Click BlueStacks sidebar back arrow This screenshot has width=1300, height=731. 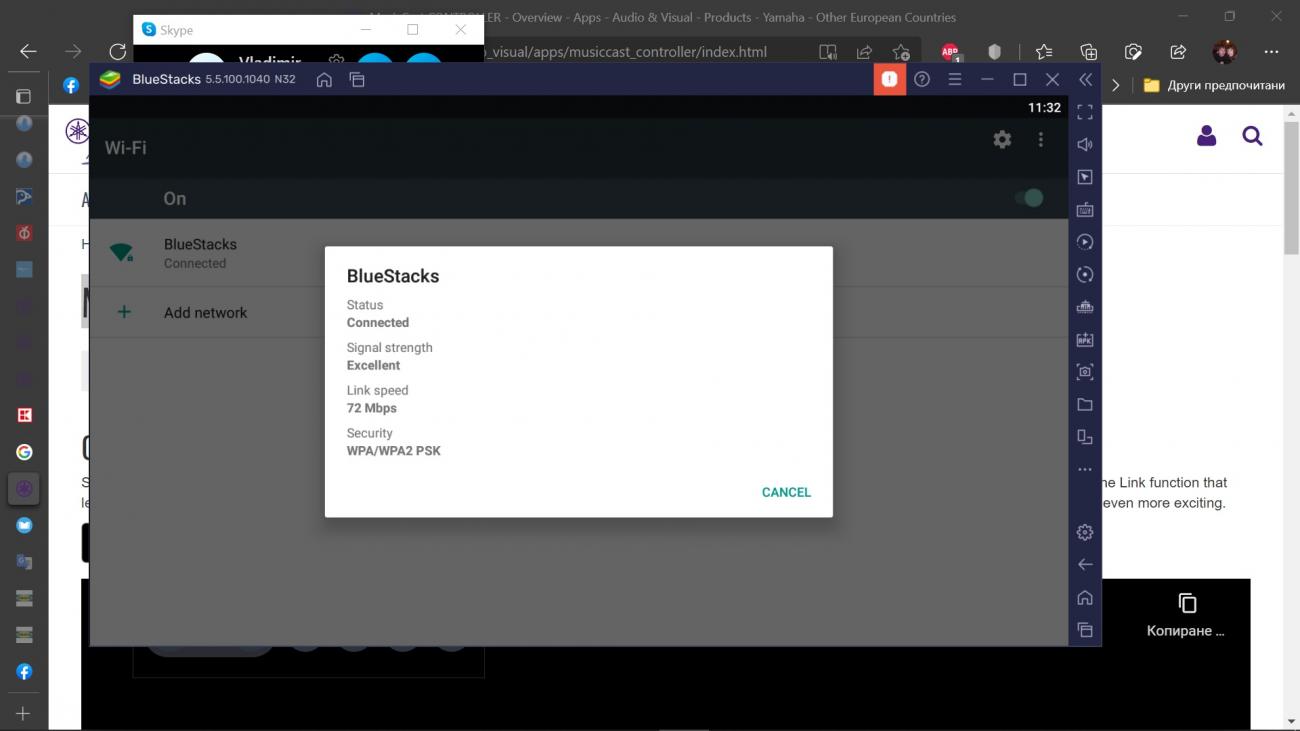pyautogui.click(x=1085, y=565)
